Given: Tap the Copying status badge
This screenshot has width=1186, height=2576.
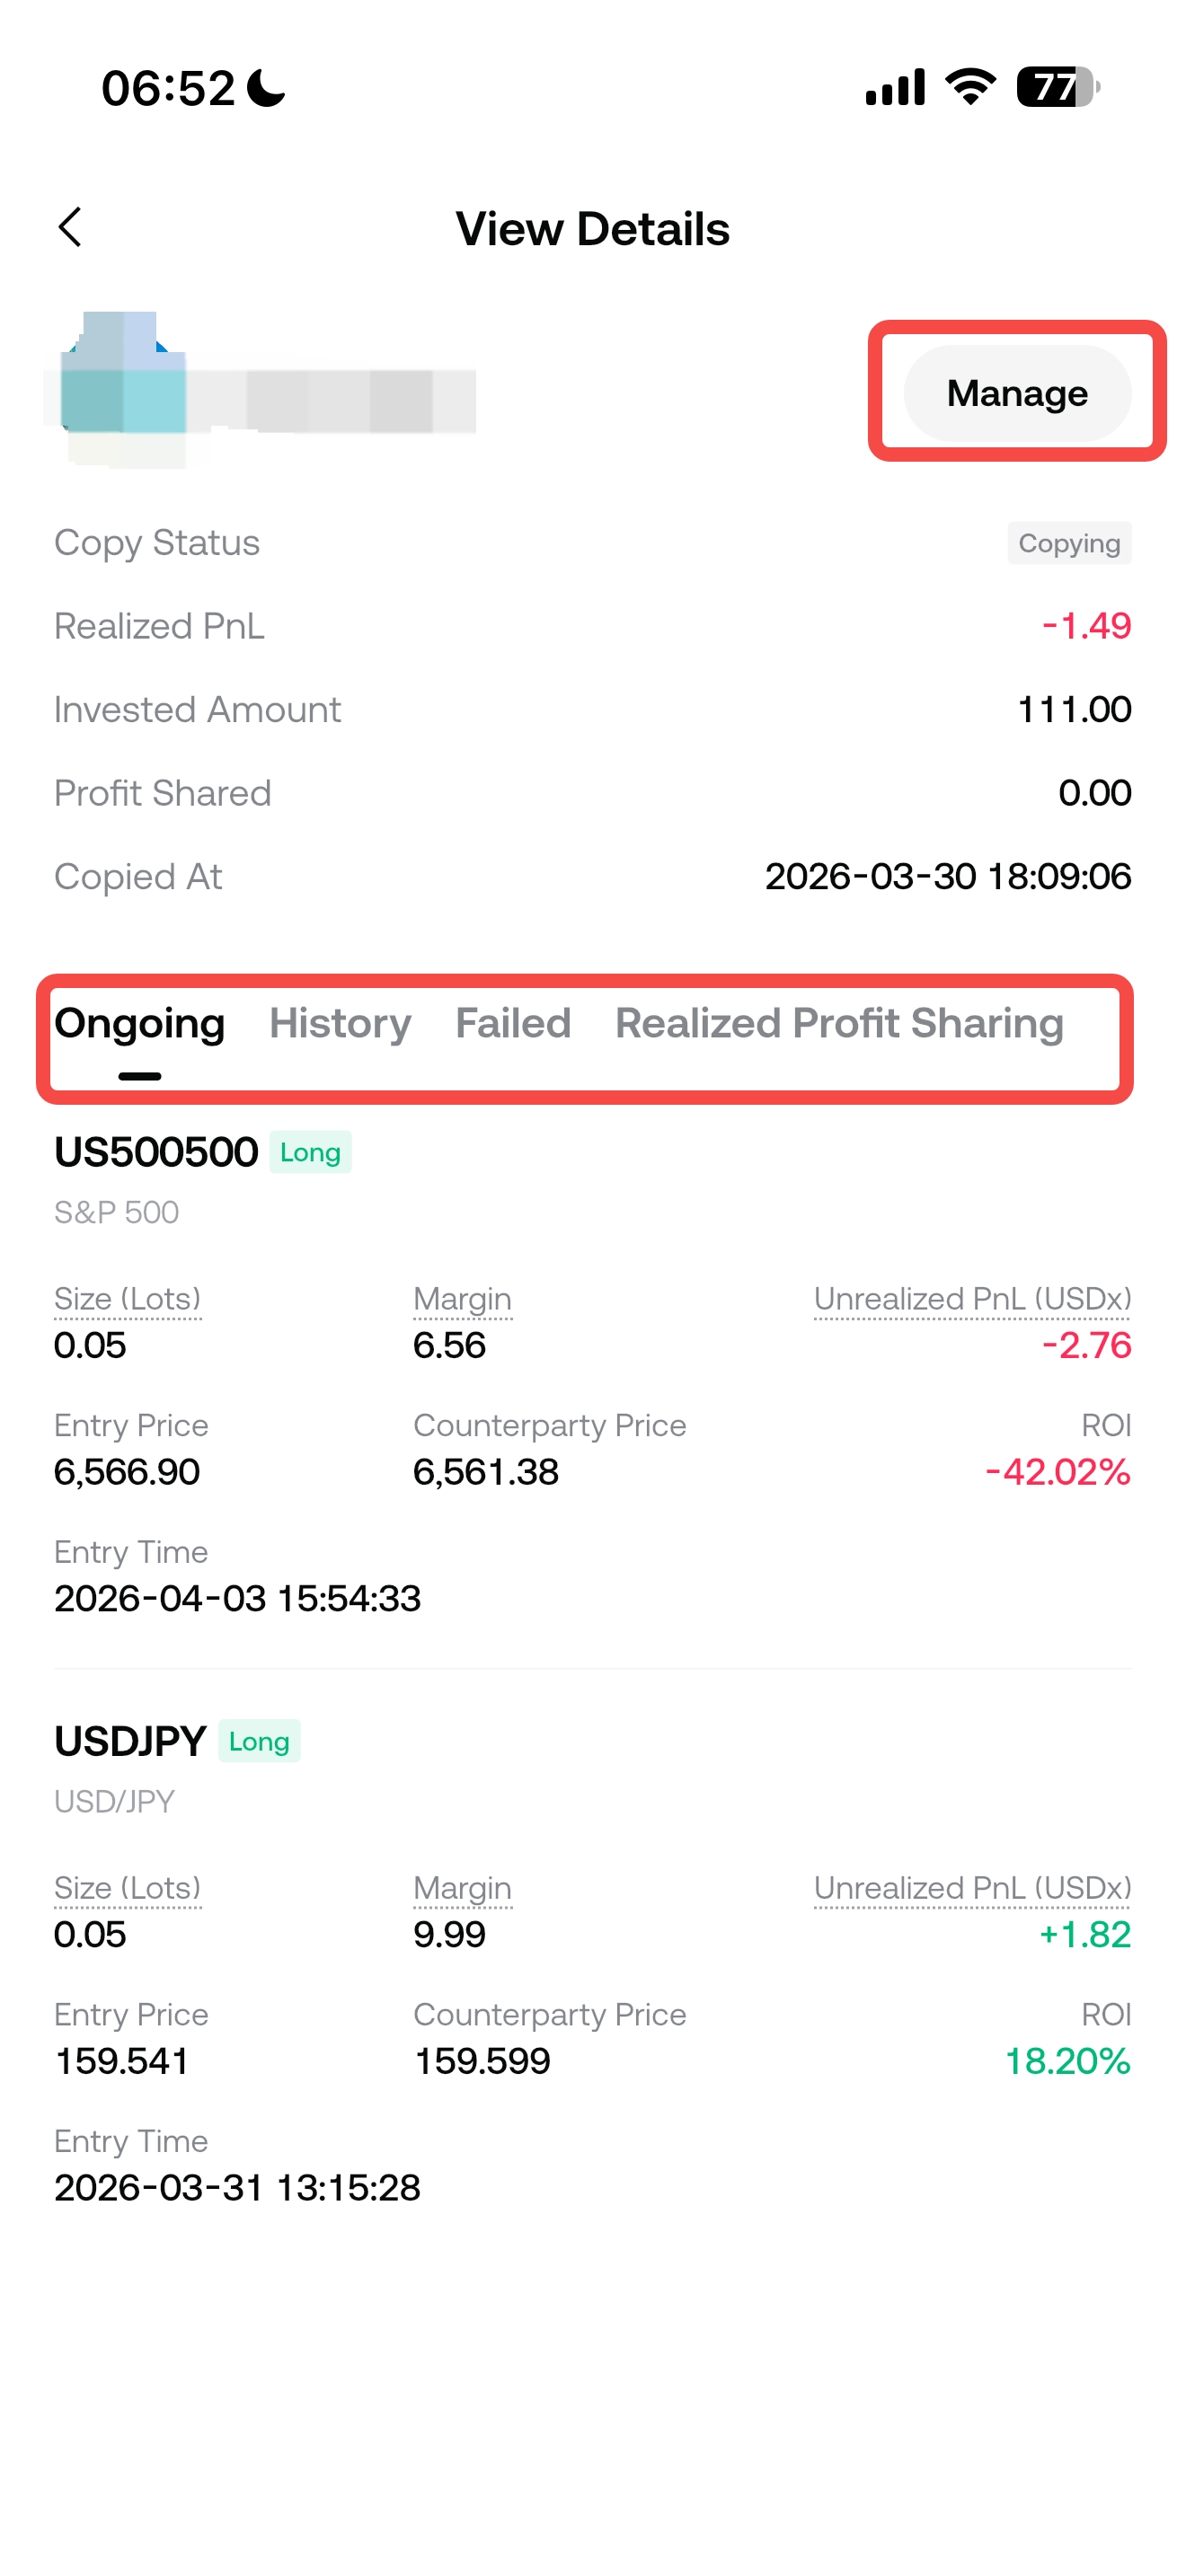Looking at the screenshot, I should [x=1068, y=543].
